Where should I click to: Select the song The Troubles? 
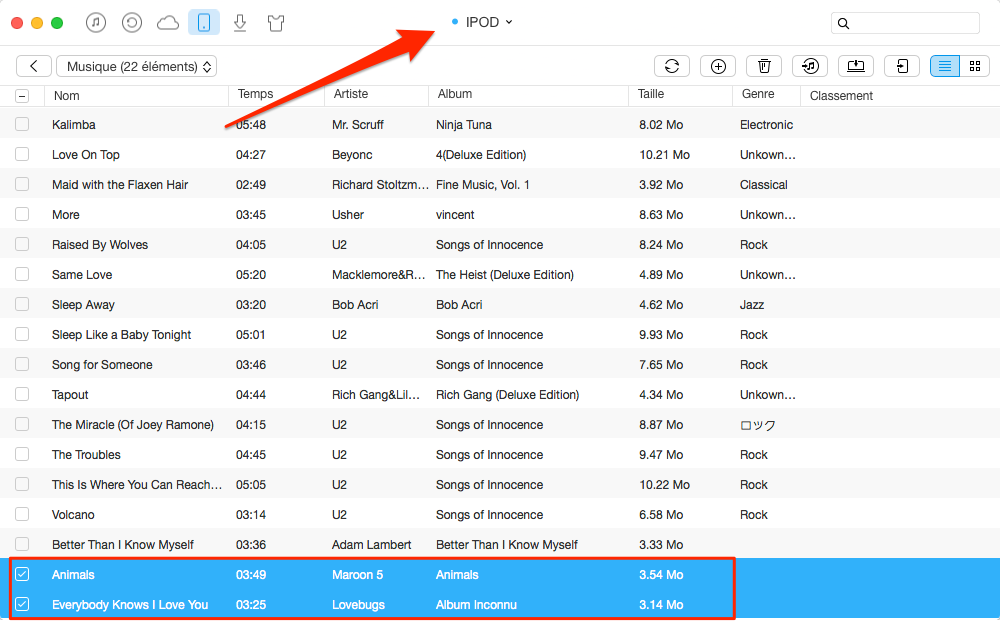[86, 454]
